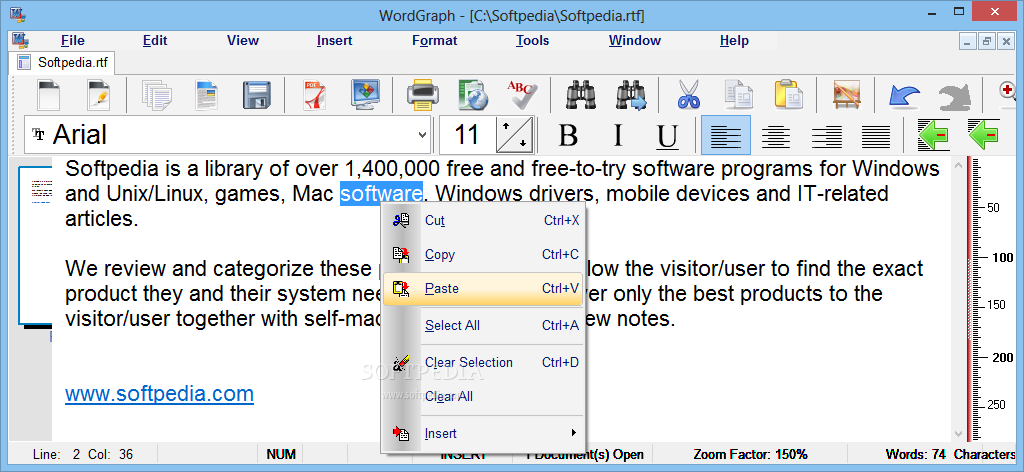This screenshot has width=1024, height=472.
Task: Run the ABC spell check
Action: coord(522,95)
